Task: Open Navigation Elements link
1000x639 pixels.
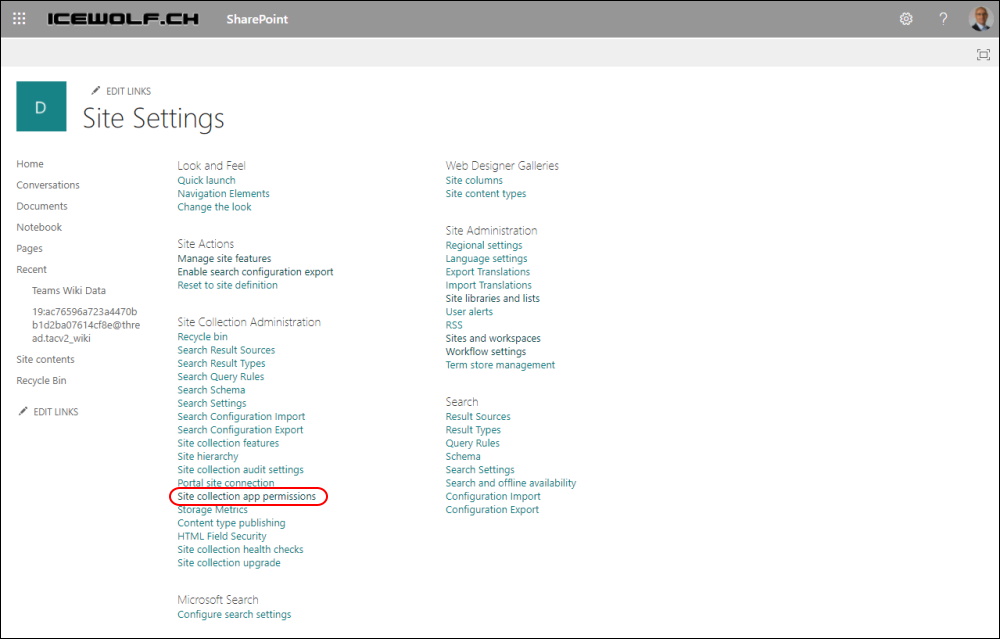Action: point(223,194)
